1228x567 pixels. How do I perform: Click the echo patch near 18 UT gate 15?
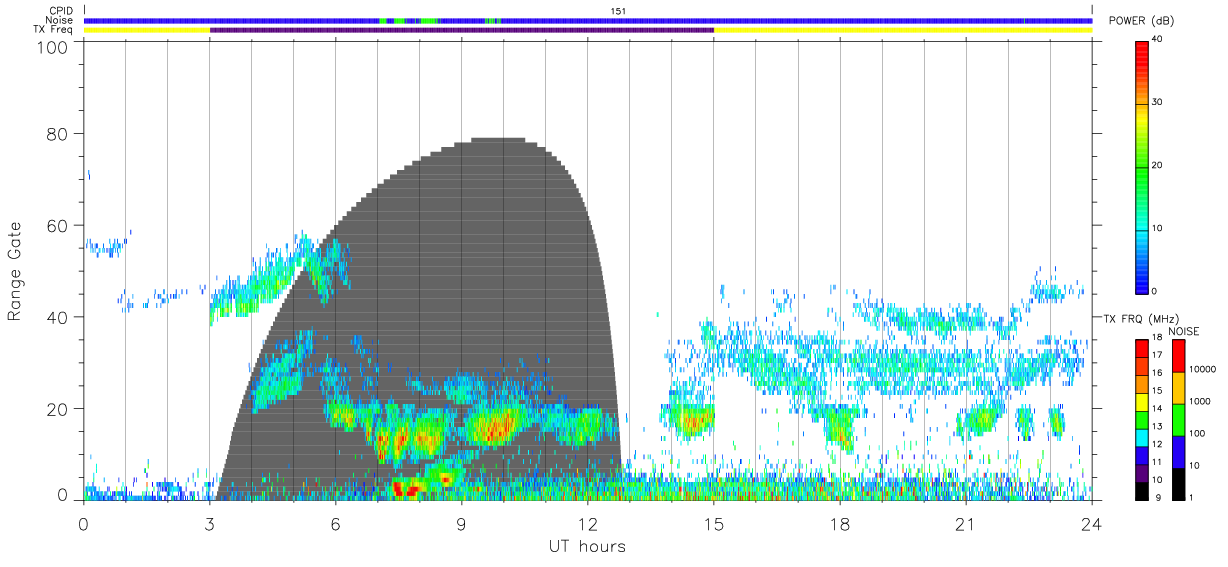[841, 428]
